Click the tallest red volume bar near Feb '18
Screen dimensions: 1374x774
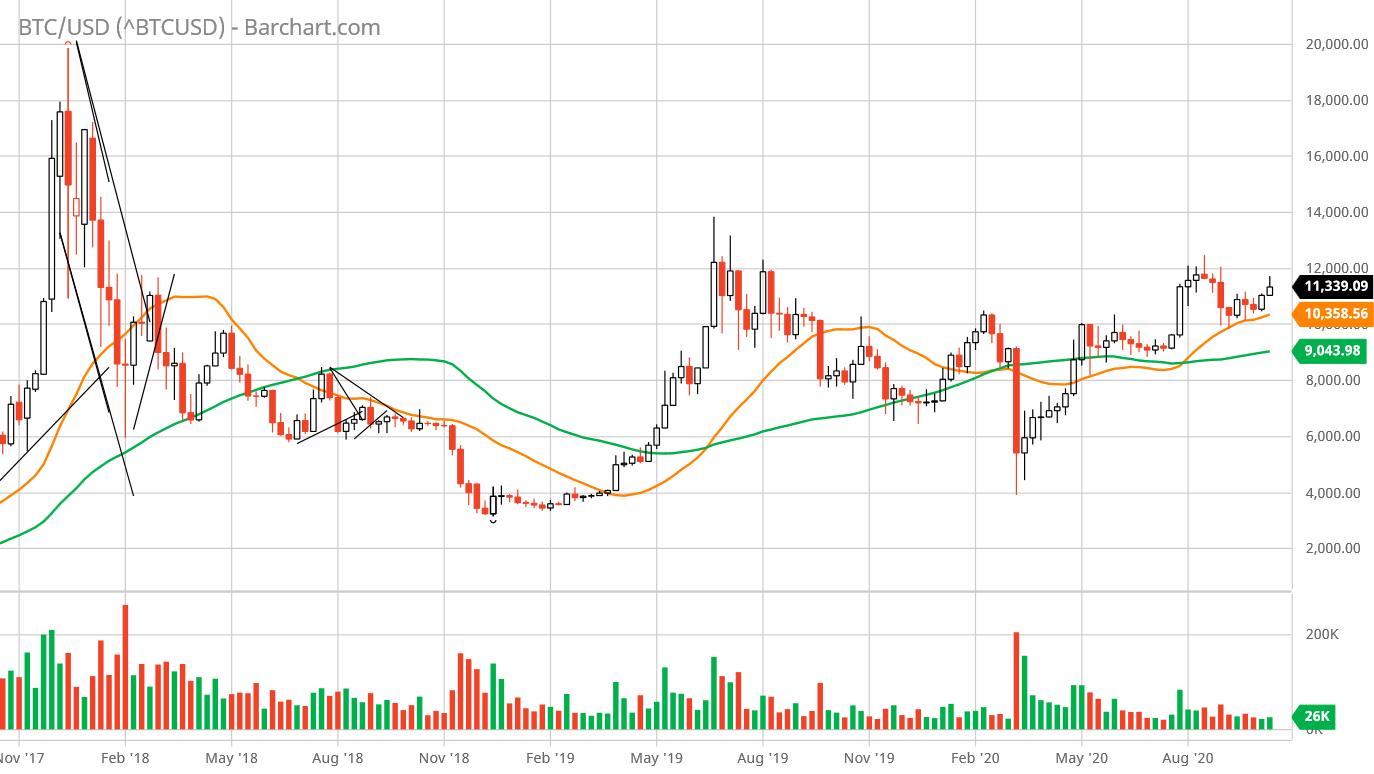coord(126,667)
